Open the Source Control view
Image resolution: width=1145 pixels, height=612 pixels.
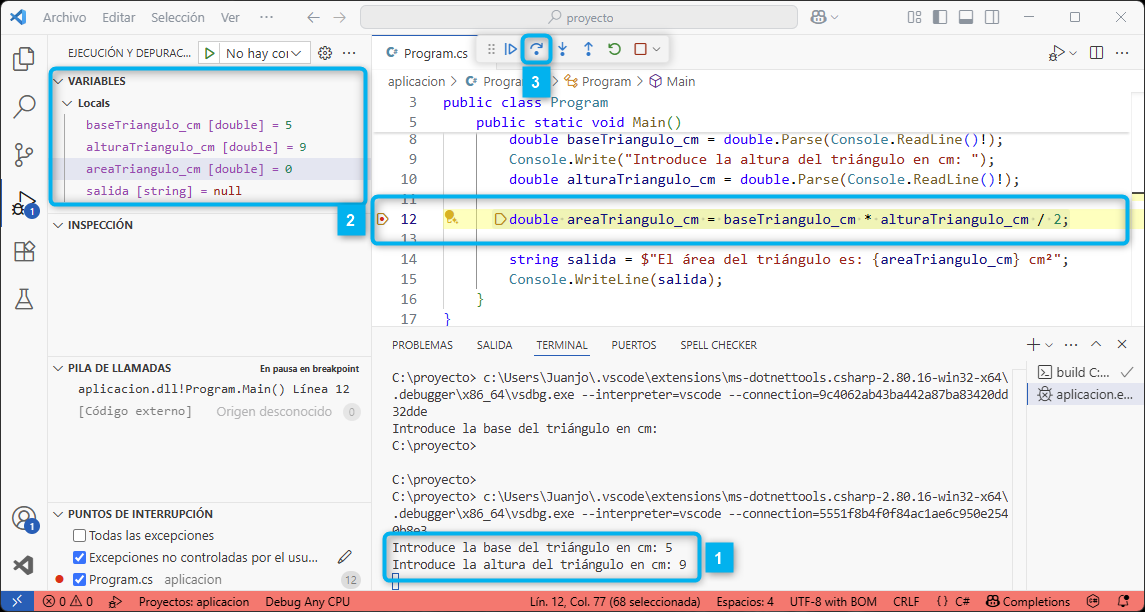(24, 154)
